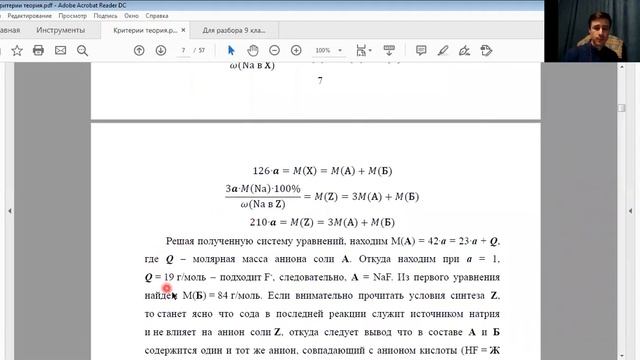Image resolution: width=640 pixels, height=360 pixels.
Task: Switch to the scrolling read mode icon
Action: coord(389,50)
